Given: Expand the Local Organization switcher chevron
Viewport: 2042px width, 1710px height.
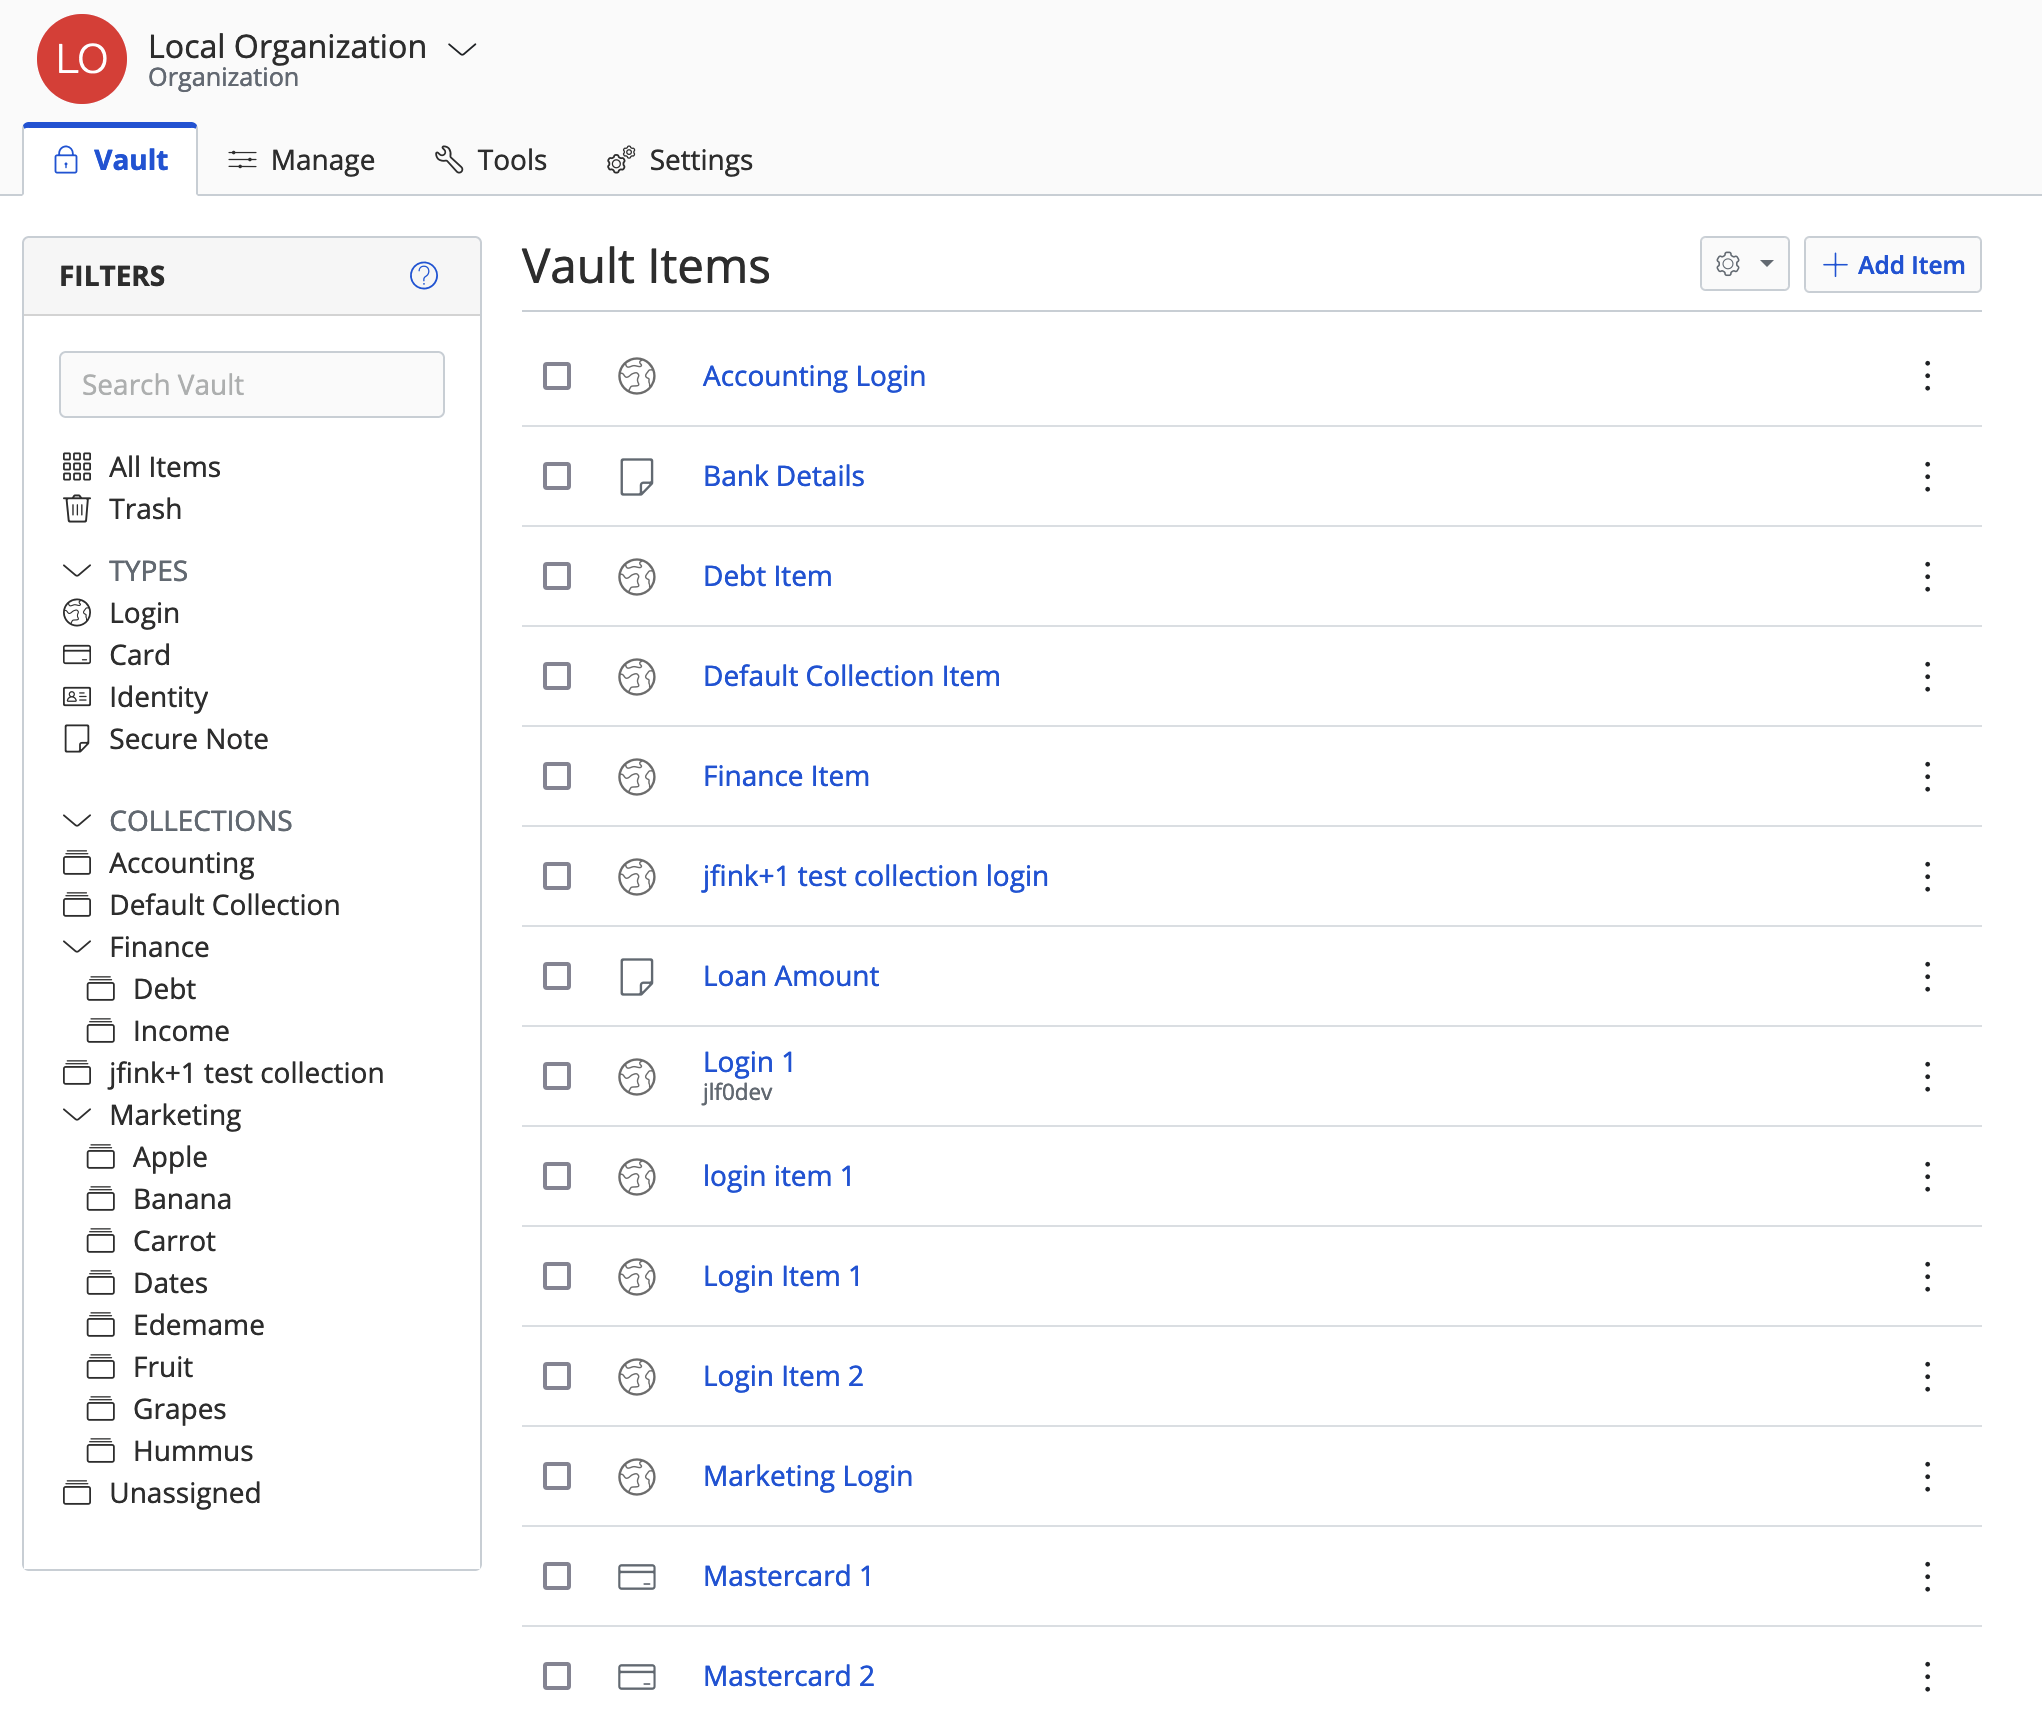Looking at the screenshot, I should tap(462, 48).
